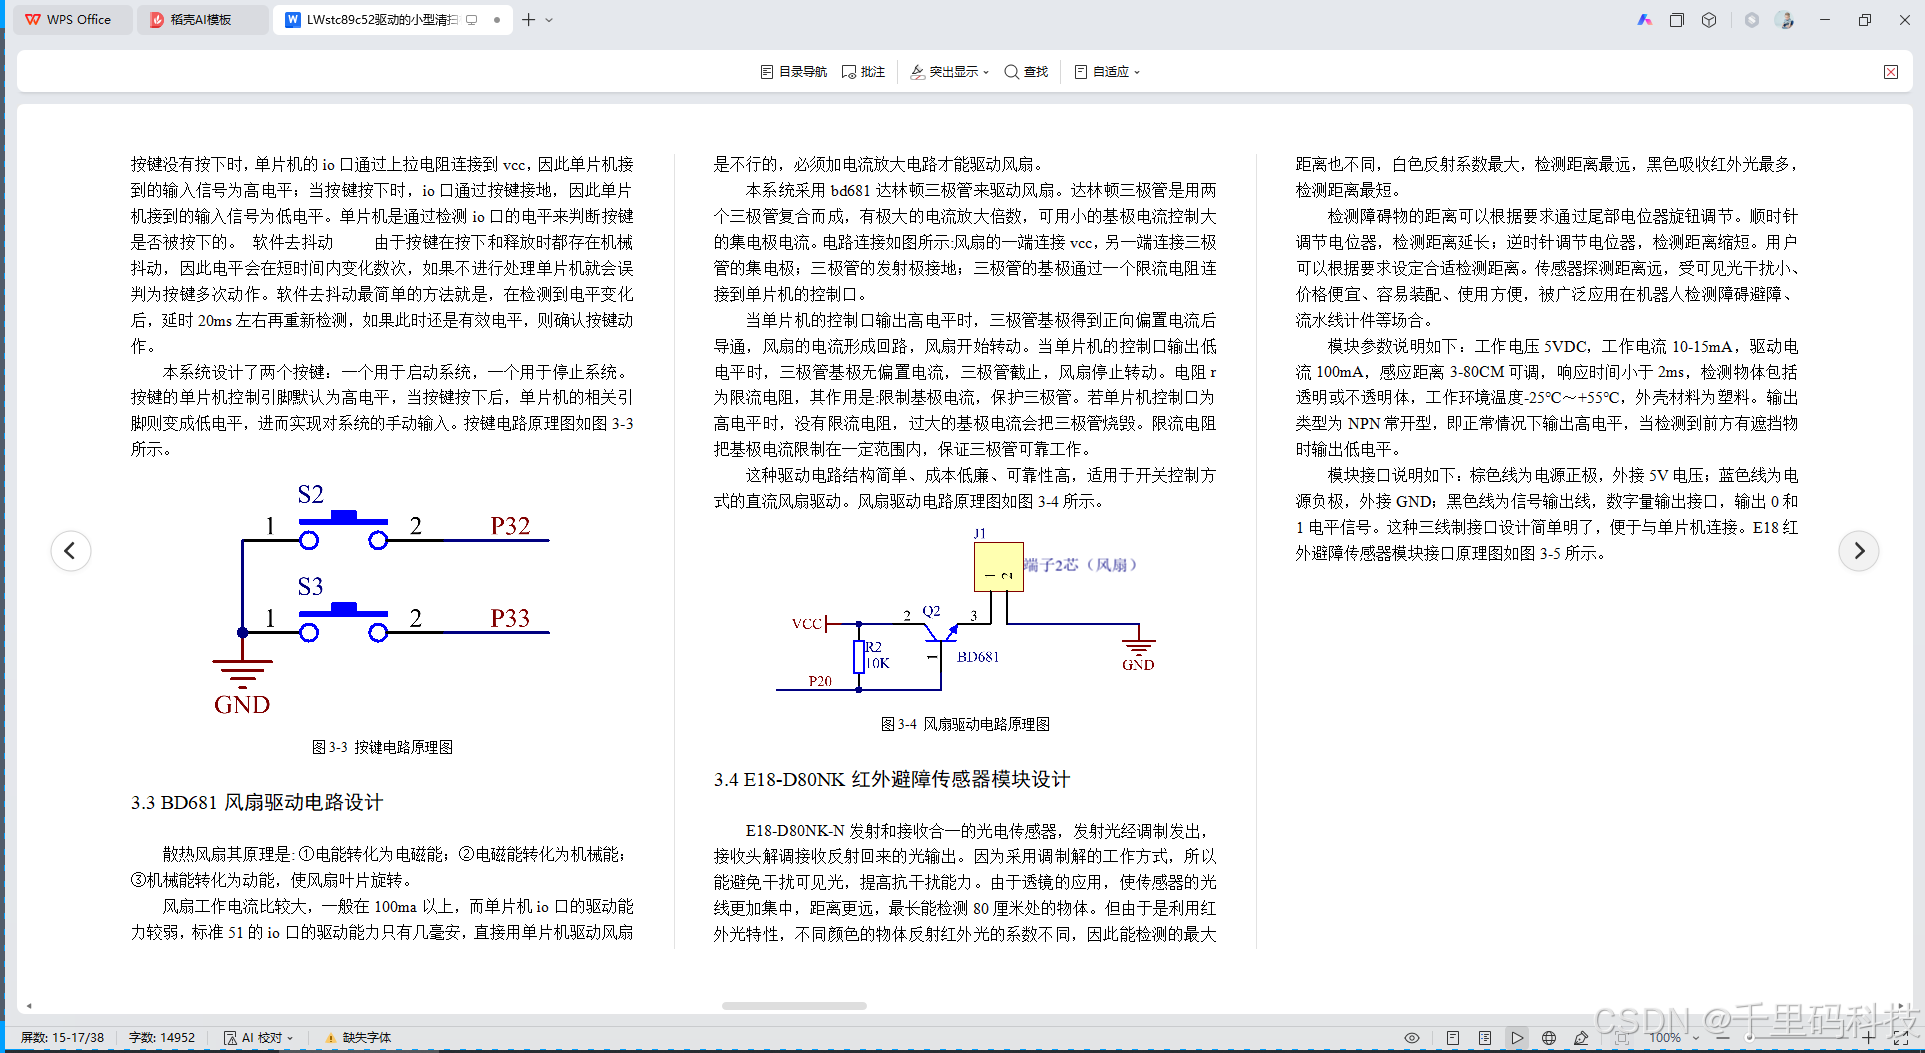The width and height of the screenshot is (1925, 1053).
Task: Click the BD681 transistor label
Action: [x=978, y=657]
